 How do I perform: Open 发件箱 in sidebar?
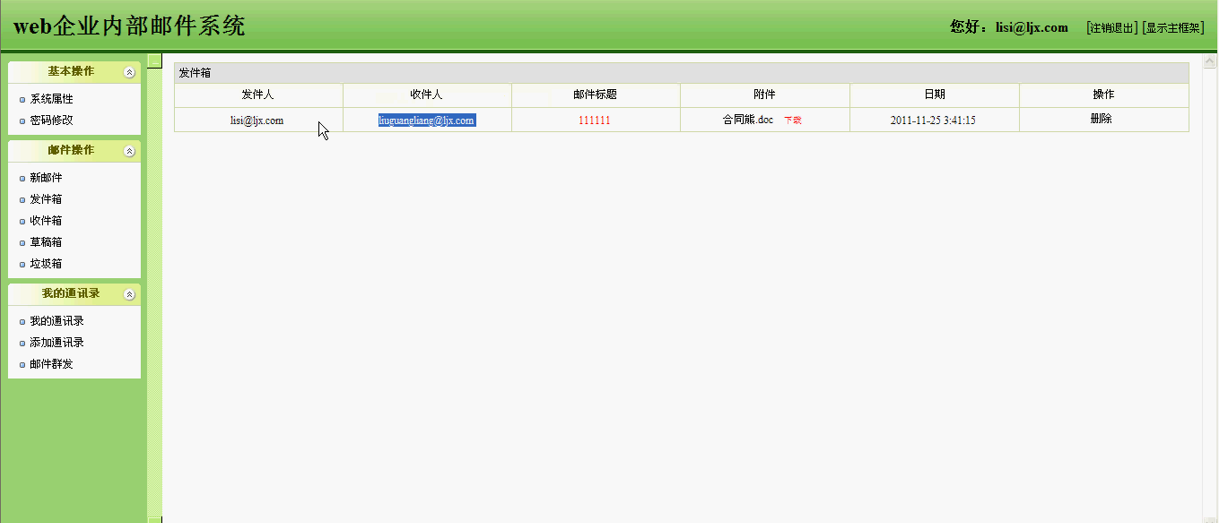tap(46, 199)
